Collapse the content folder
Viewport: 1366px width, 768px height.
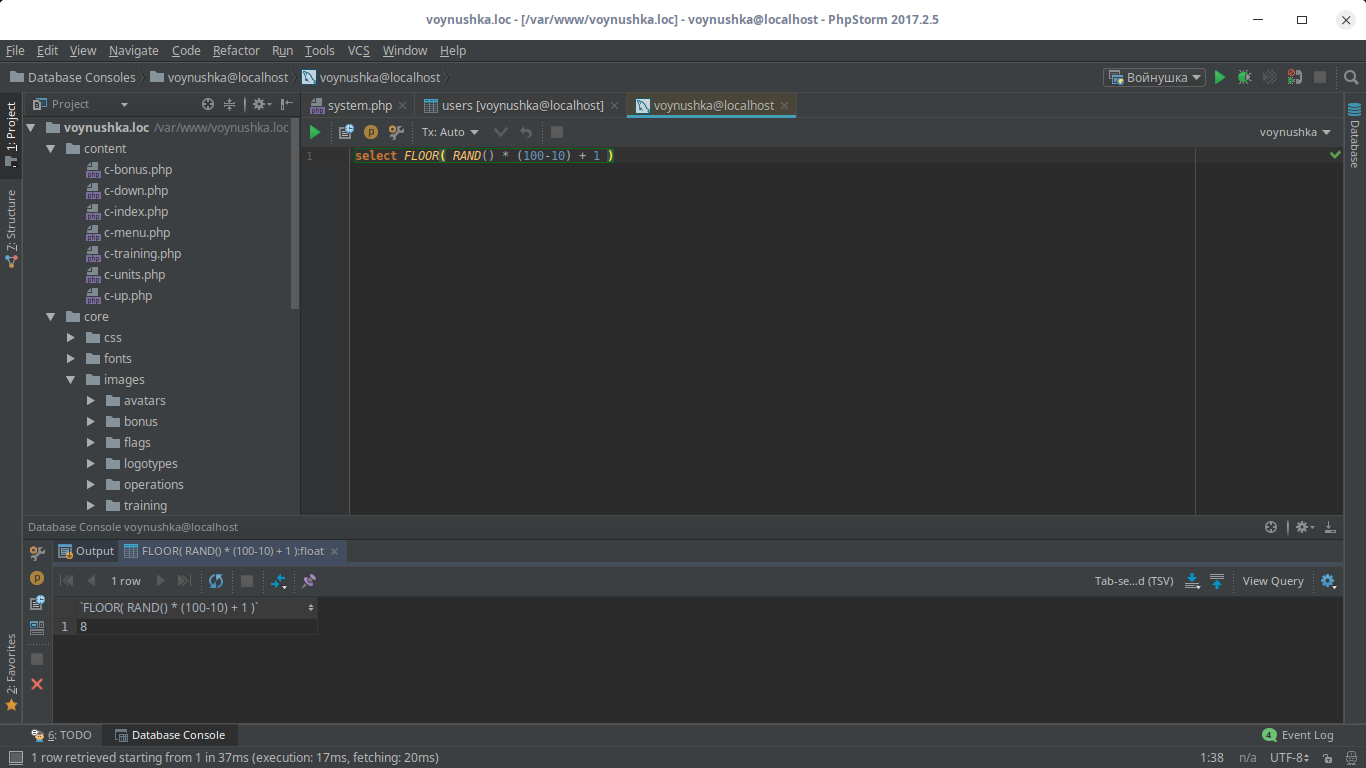point(51,149)
